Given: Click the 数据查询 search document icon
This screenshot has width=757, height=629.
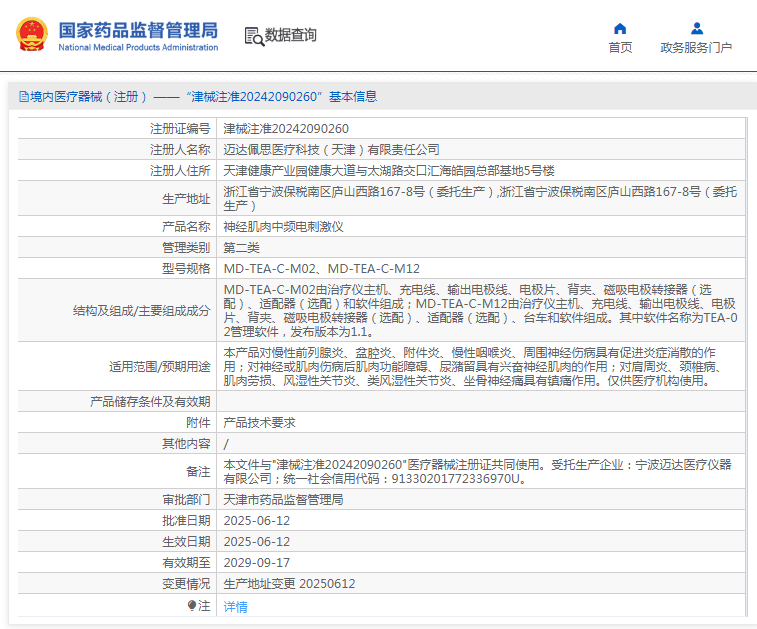Looking at the screenshot, I should tap(254, 36).
